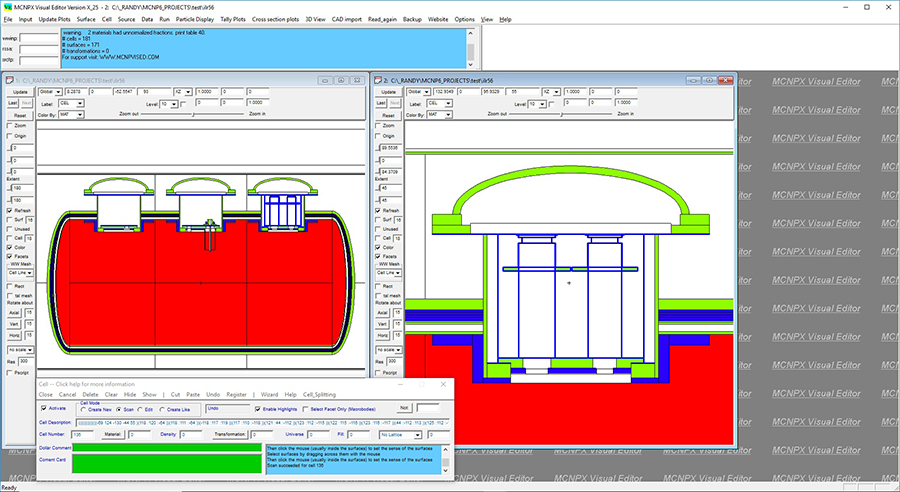The image size is (900, 492).
Task: Close the Cell dialog with X icon
Action: [443, 384]
